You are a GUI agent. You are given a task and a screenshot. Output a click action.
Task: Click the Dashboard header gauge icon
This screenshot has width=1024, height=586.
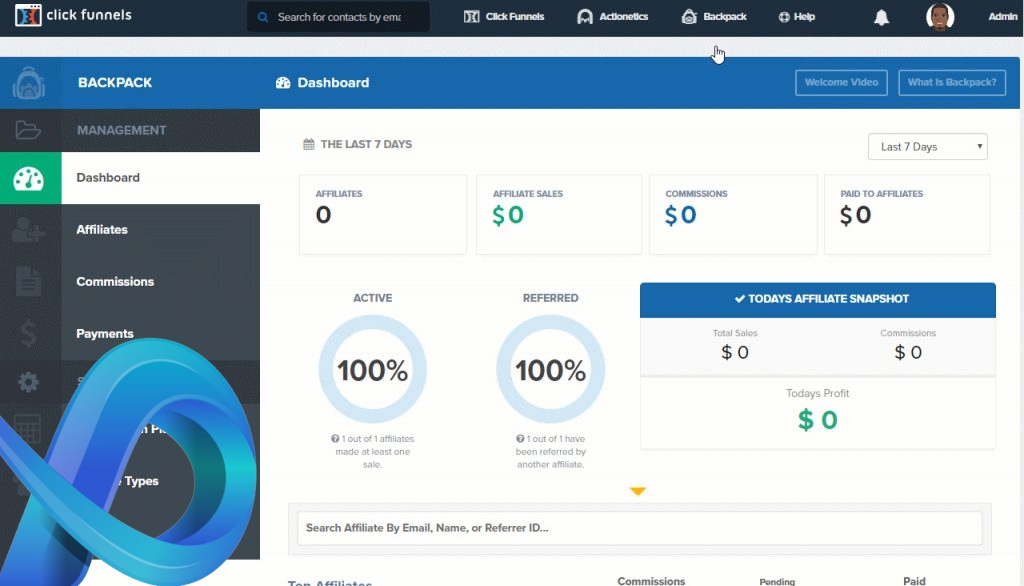click(283, 83)
